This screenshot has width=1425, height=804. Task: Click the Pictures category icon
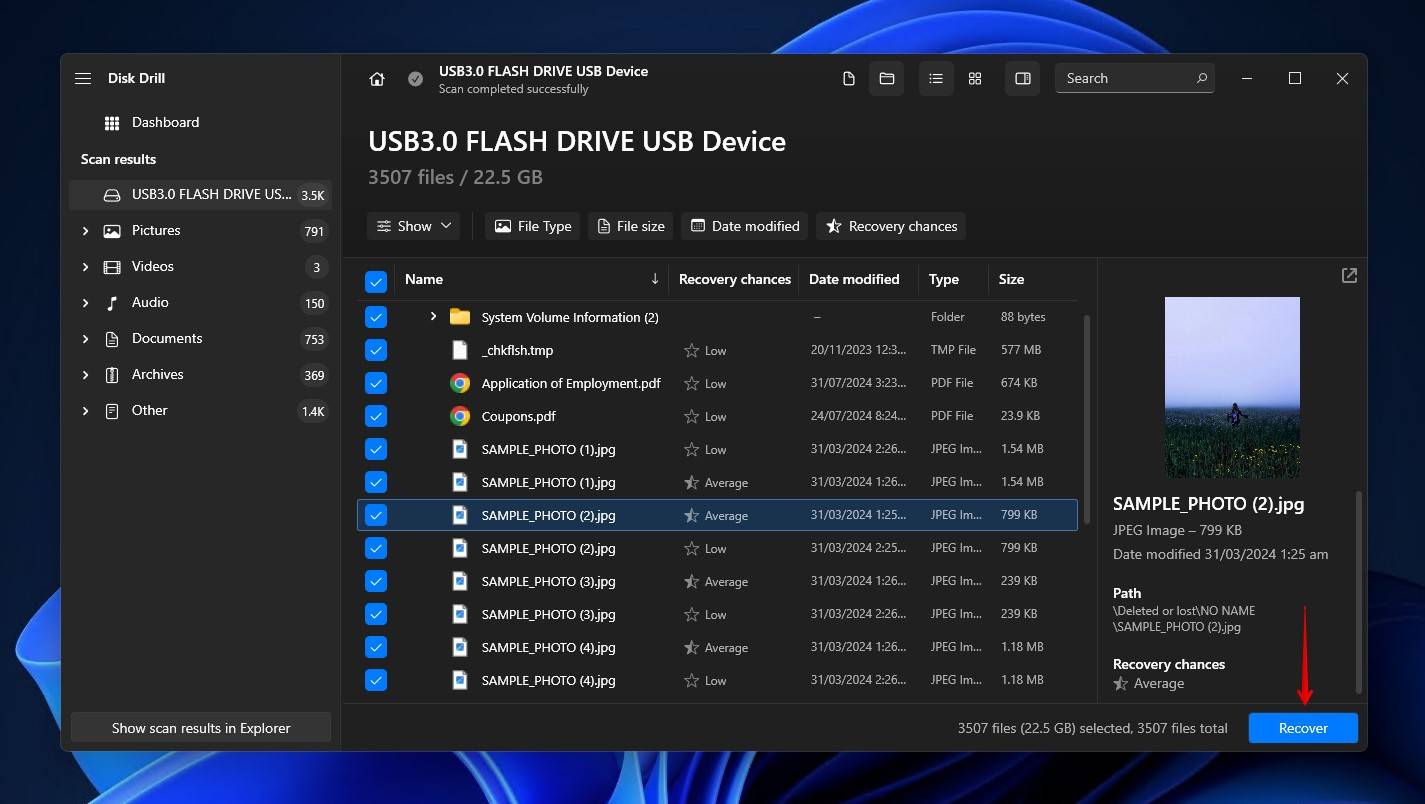click(x=112, y=230)
